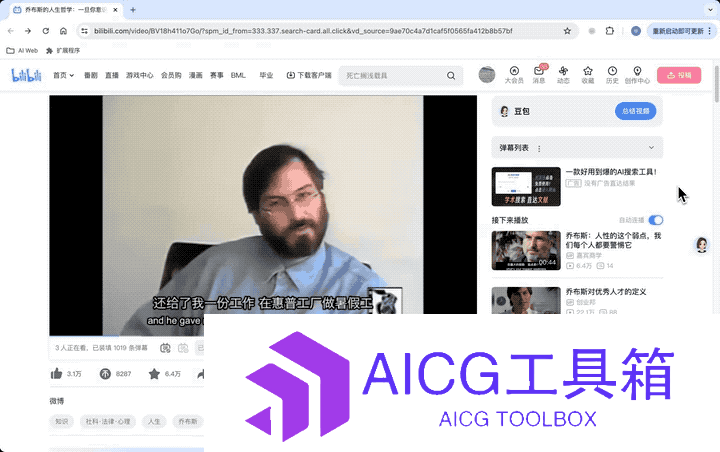Open danmaku settings icon under video

[x=183, y=348]
